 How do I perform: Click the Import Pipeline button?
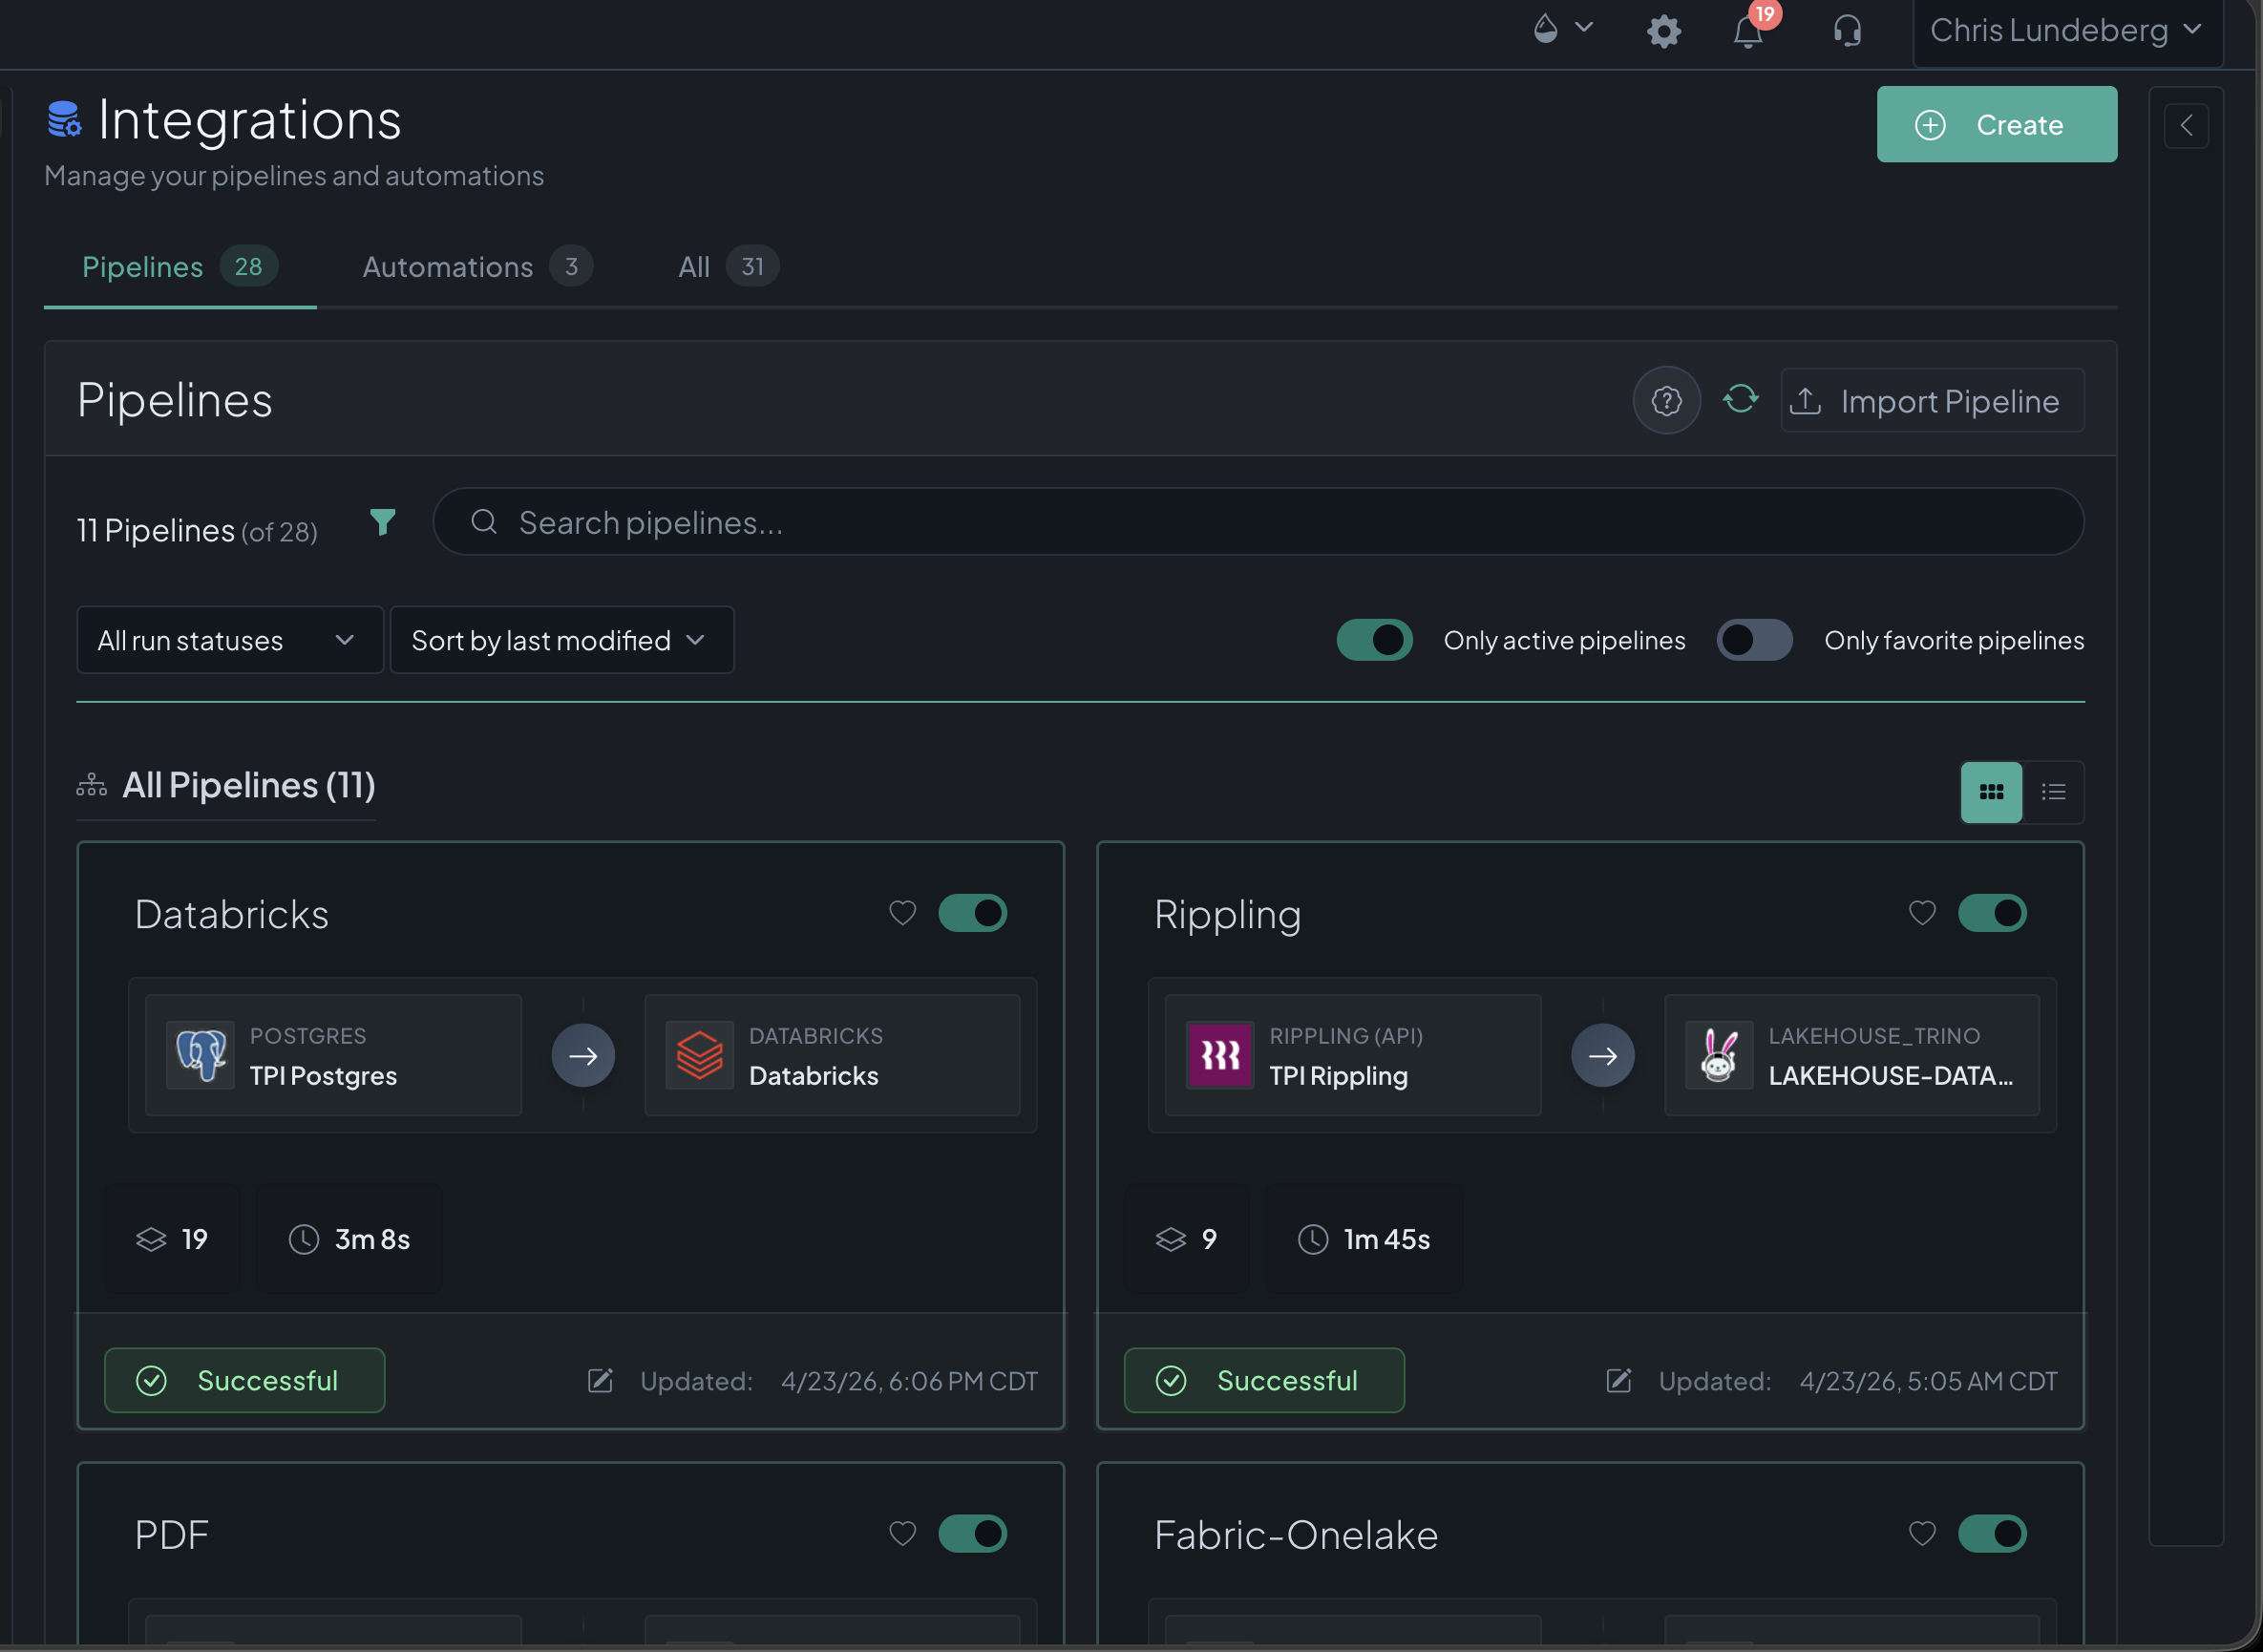pos(1932,401)
